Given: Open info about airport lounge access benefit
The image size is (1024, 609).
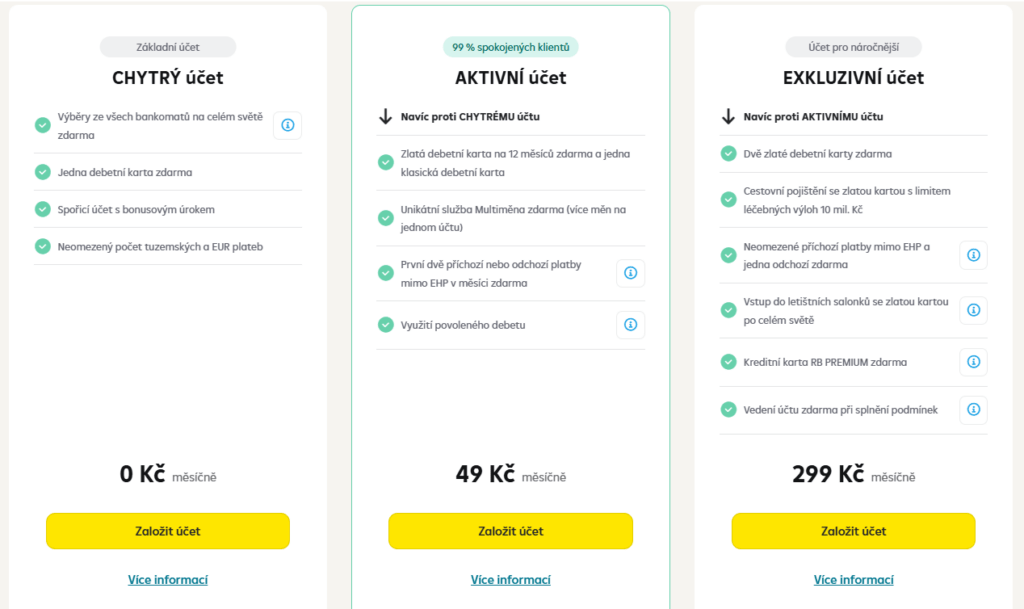Looking at the screenshot, I should pyautogui.click(x=973, y=311).
